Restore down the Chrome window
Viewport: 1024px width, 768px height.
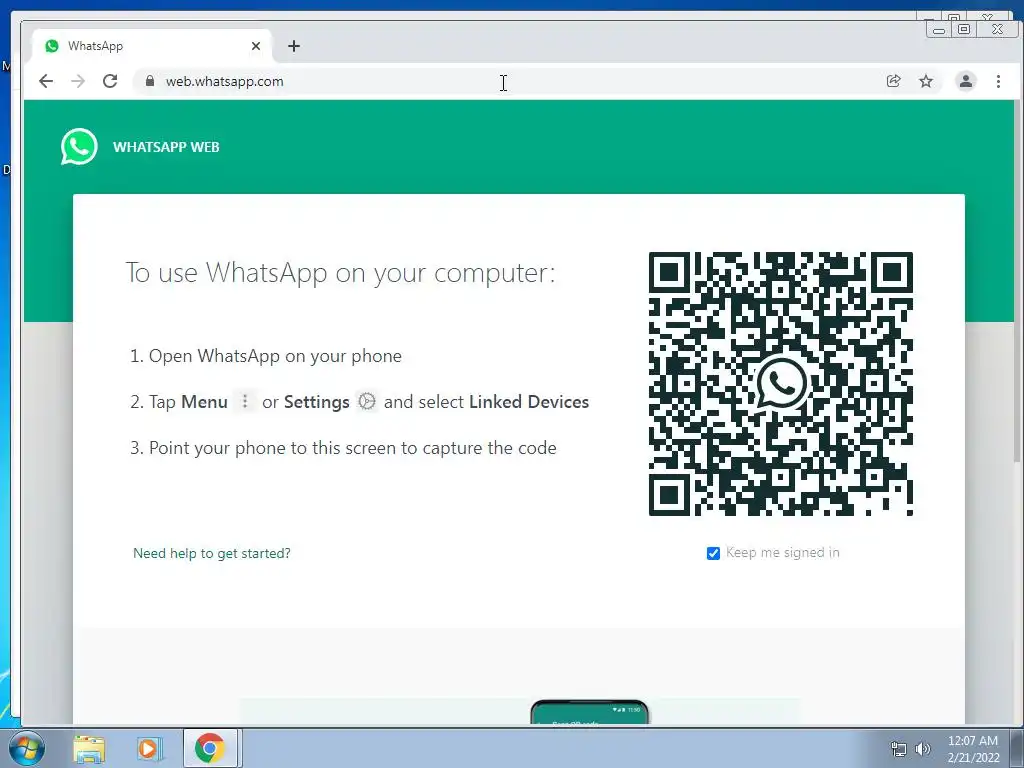964,29
